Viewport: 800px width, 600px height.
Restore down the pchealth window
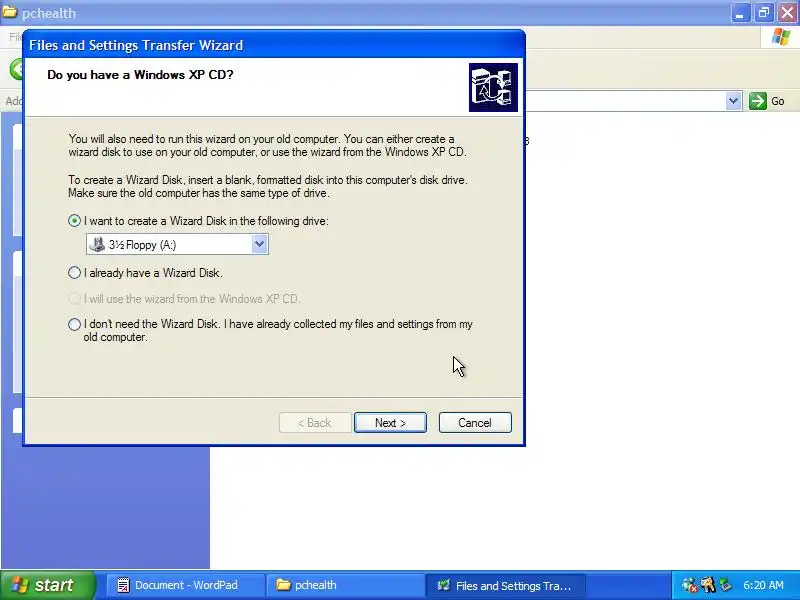(764, 13)
